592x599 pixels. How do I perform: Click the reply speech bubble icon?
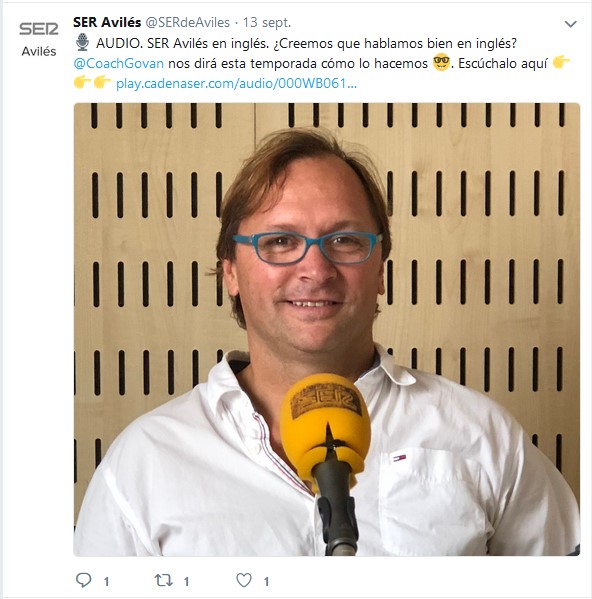coord(83,580)
